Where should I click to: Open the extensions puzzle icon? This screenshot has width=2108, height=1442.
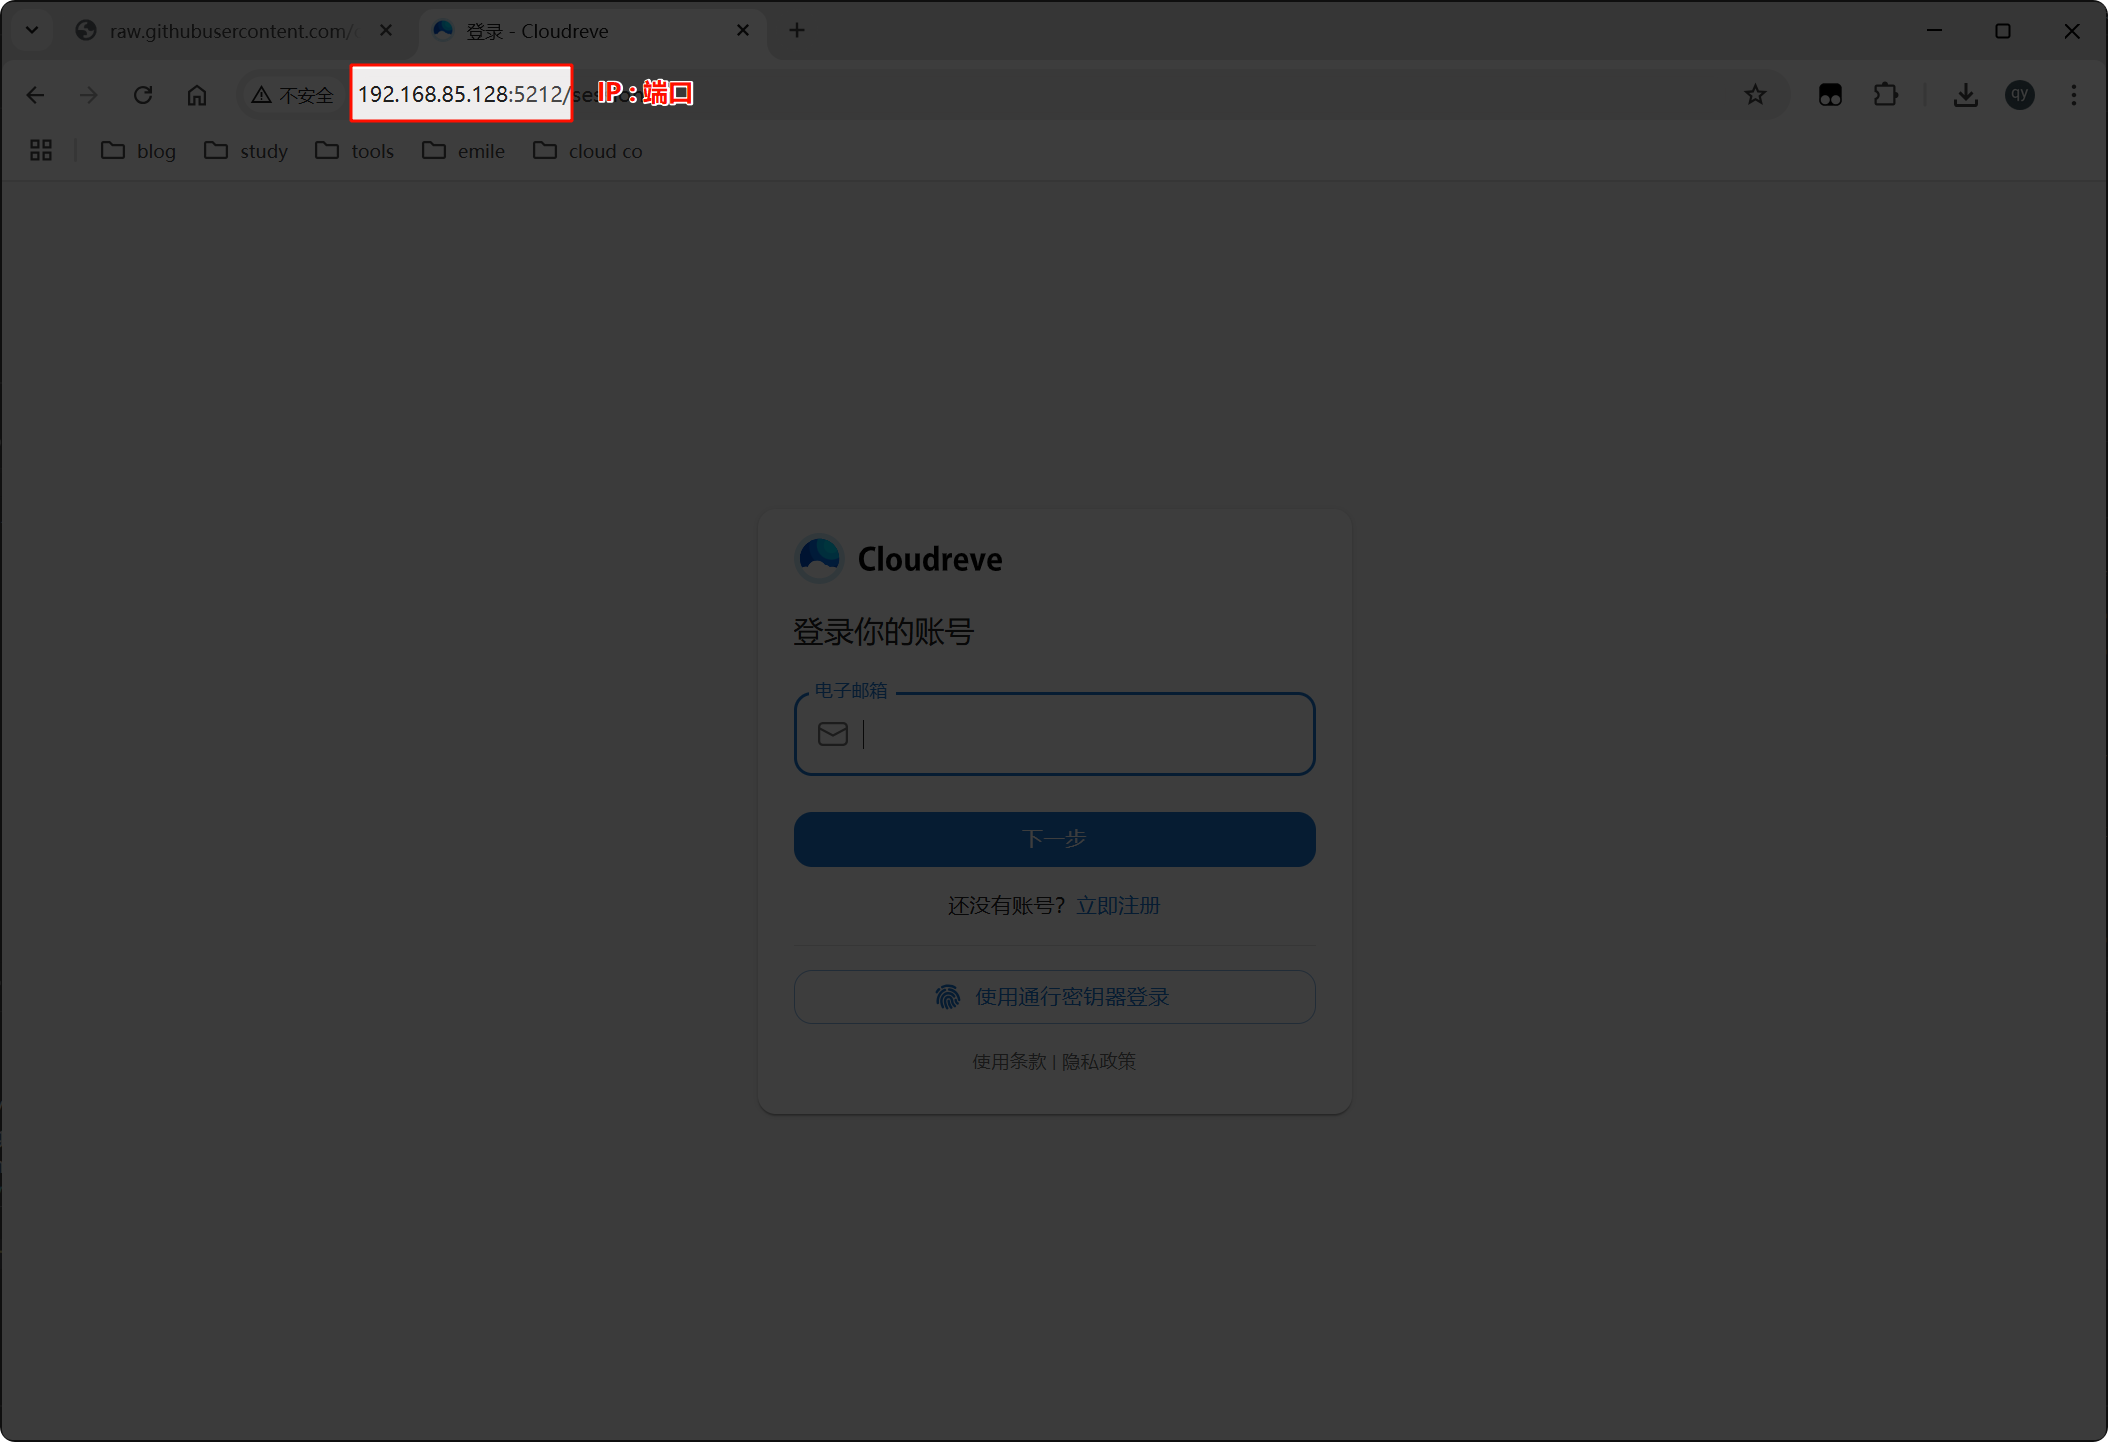[1885, 95]
